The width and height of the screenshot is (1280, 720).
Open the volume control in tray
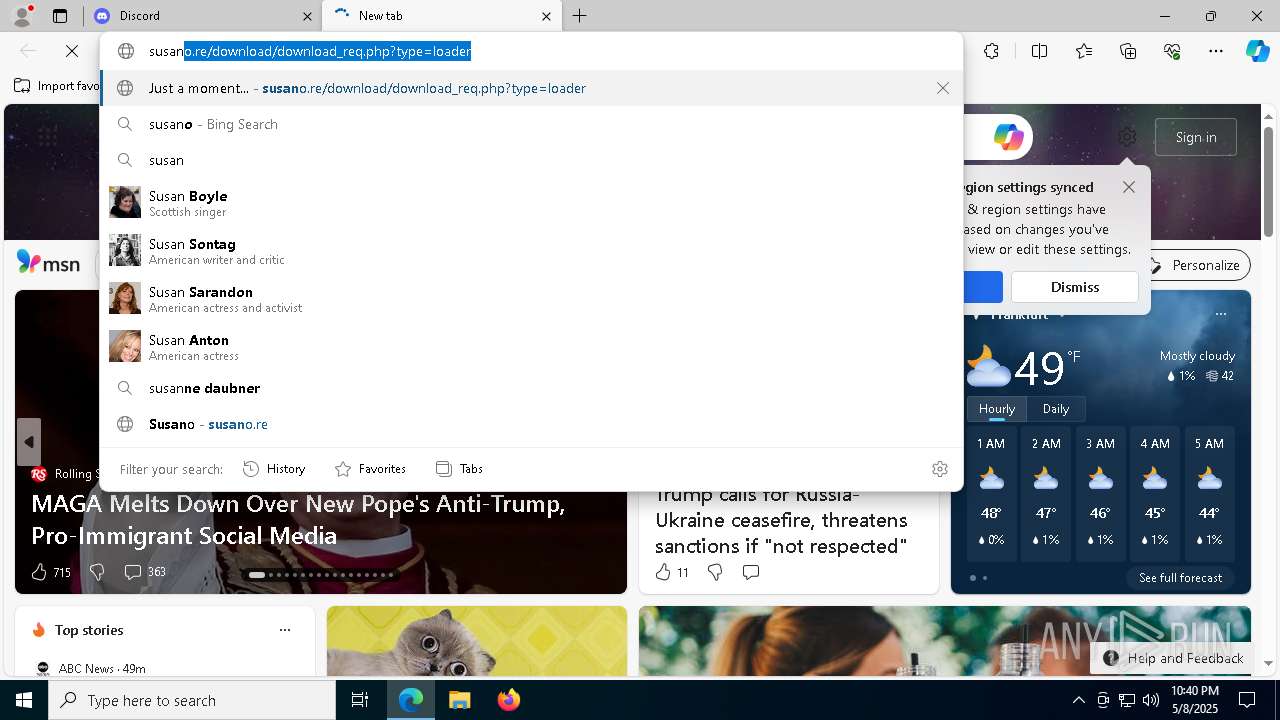tap(1150, 700)
